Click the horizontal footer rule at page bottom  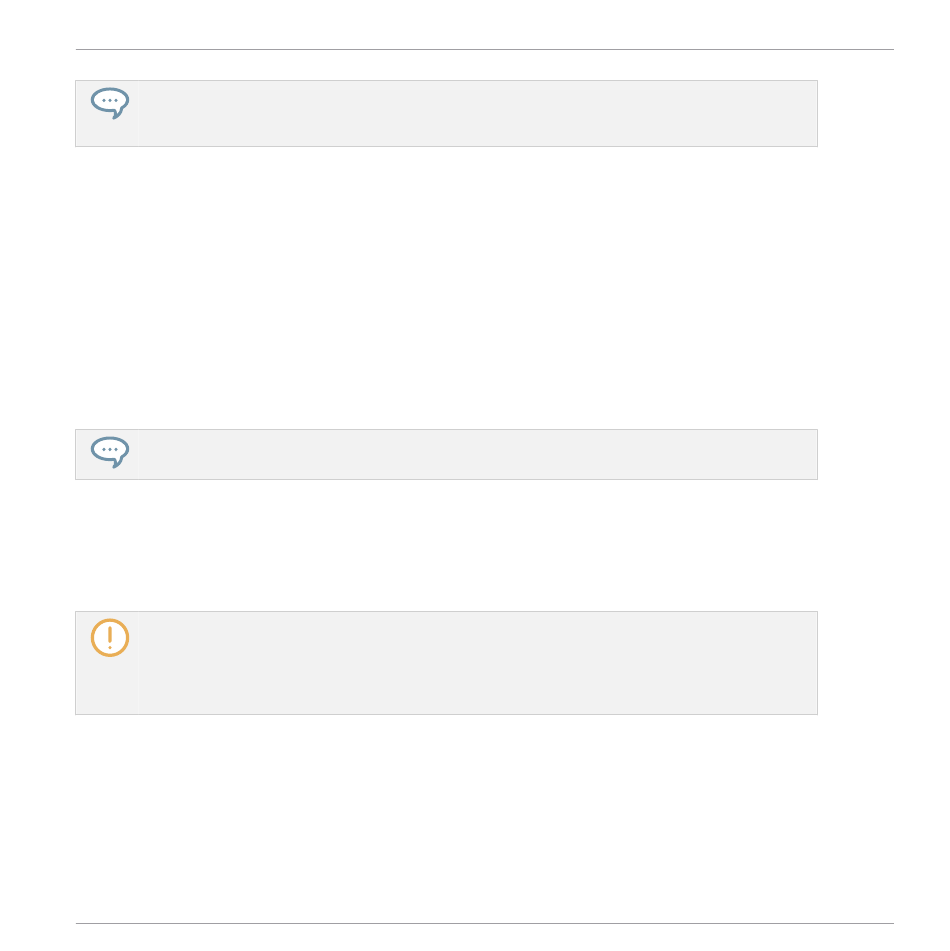click(485, 924)
